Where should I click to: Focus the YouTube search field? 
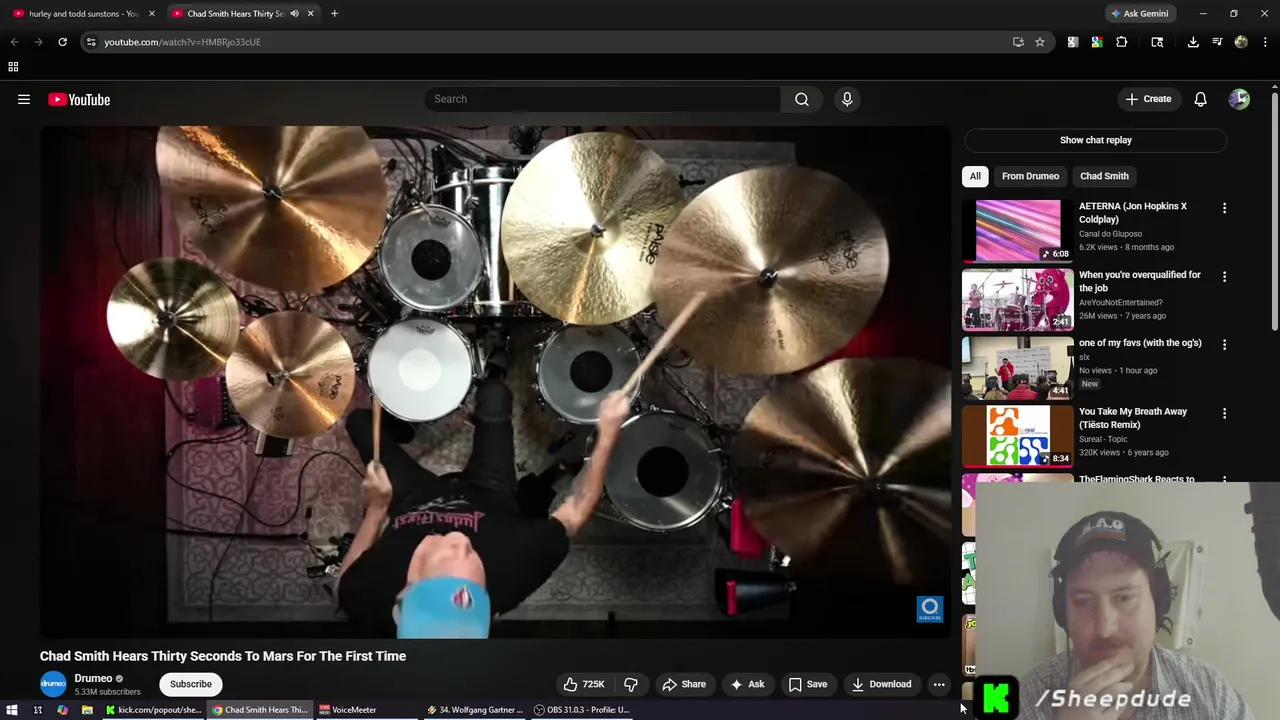pos(602,99)
